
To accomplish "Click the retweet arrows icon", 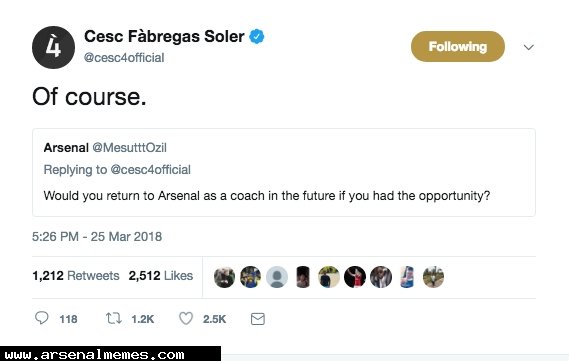I will tap(114, 319).
